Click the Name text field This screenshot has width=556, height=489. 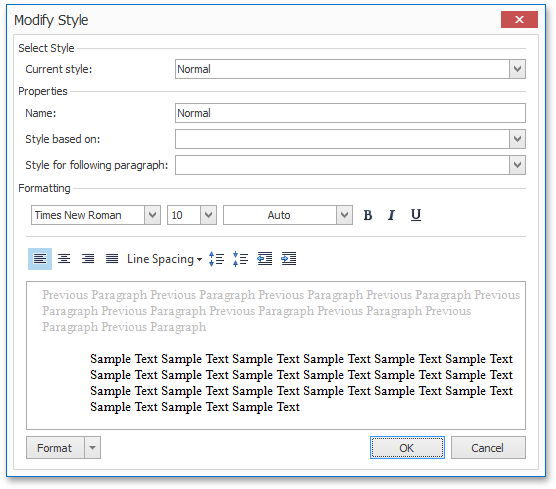click(350, 113)
